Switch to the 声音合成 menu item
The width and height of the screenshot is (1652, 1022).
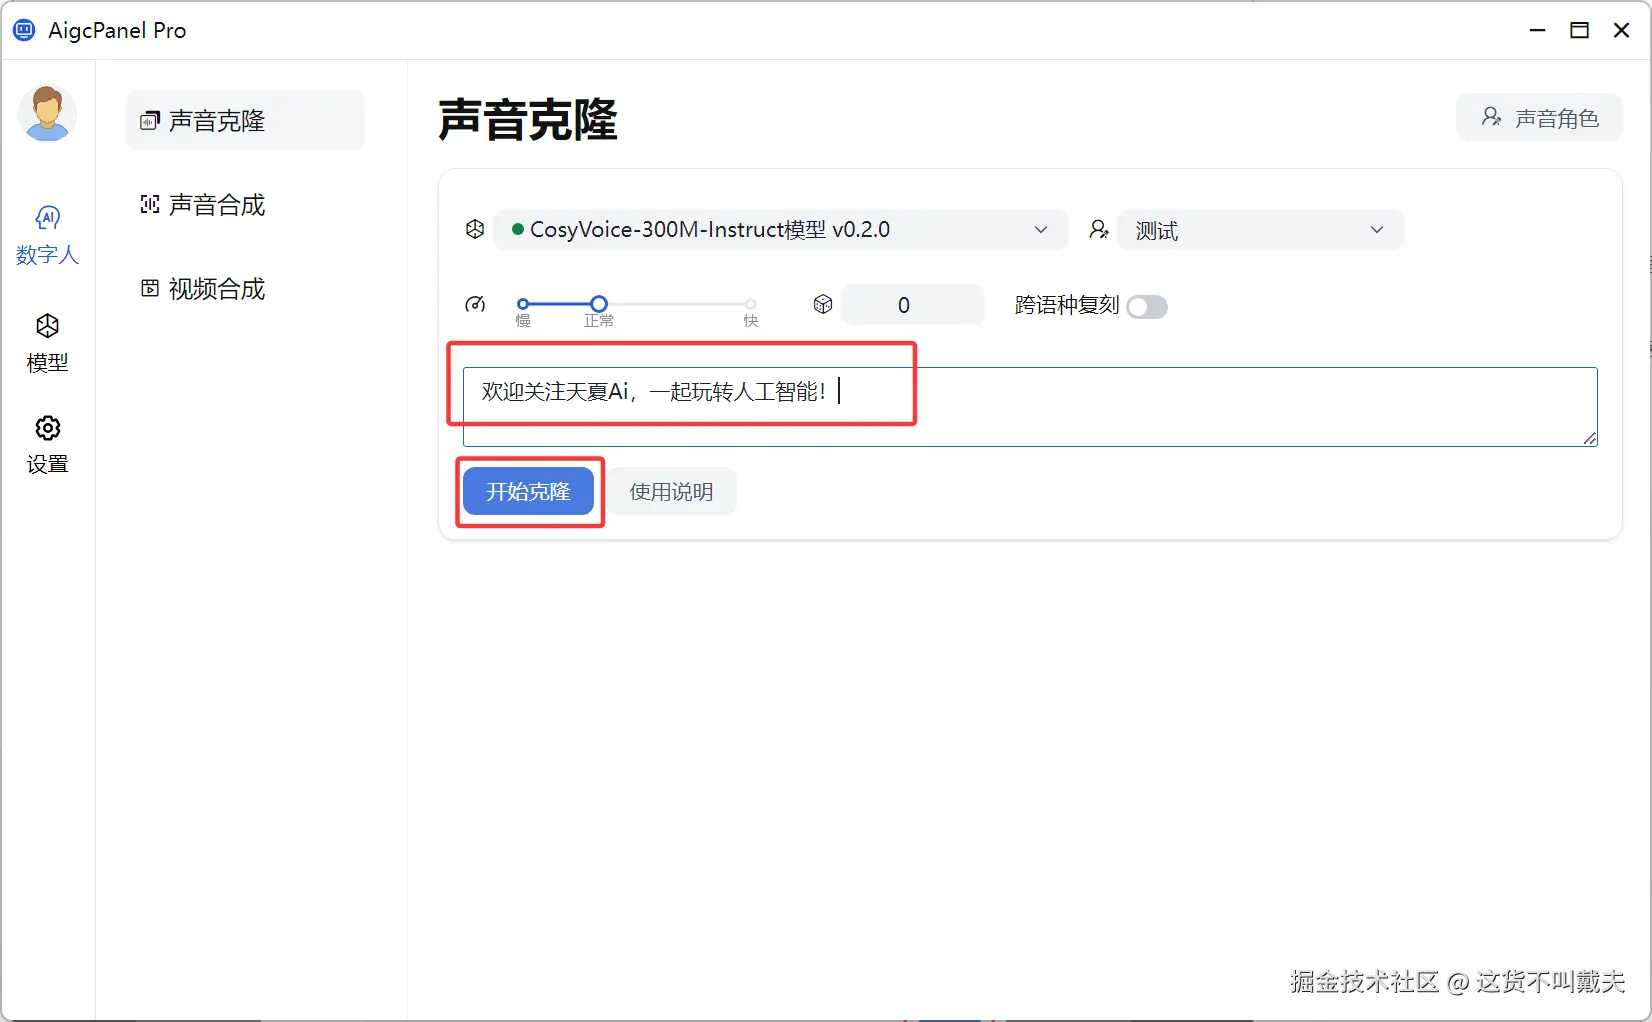tap(245, 204)
